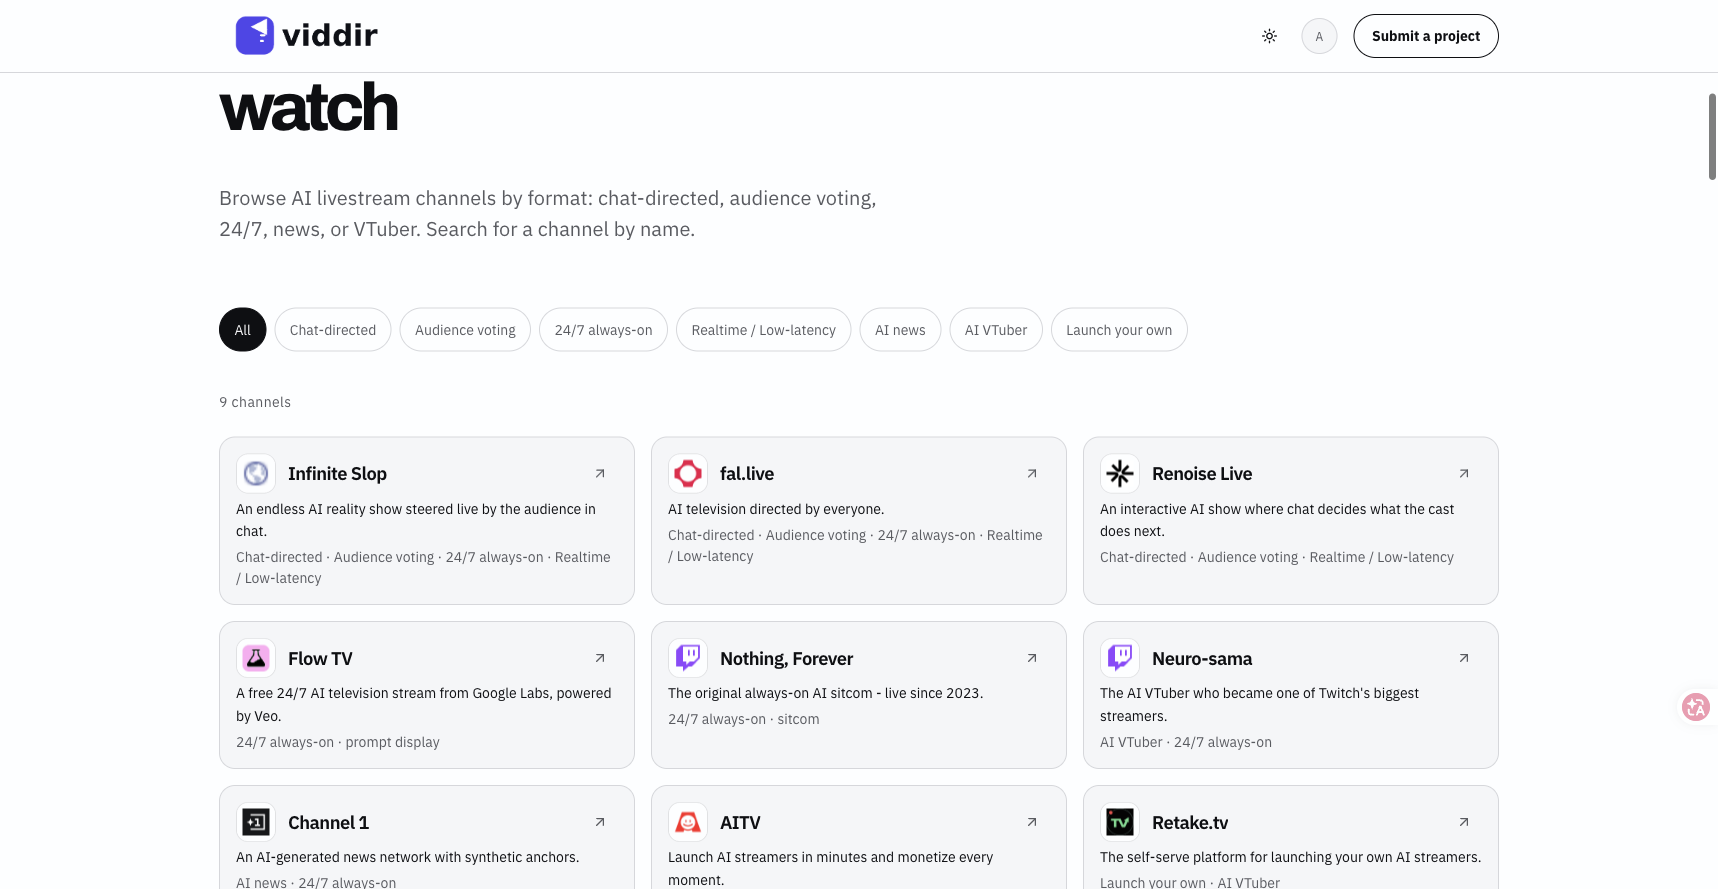Viewport: 1718px width, 889px height.
Task: Select the Launch your own filter
Action: pos(1119,330)
